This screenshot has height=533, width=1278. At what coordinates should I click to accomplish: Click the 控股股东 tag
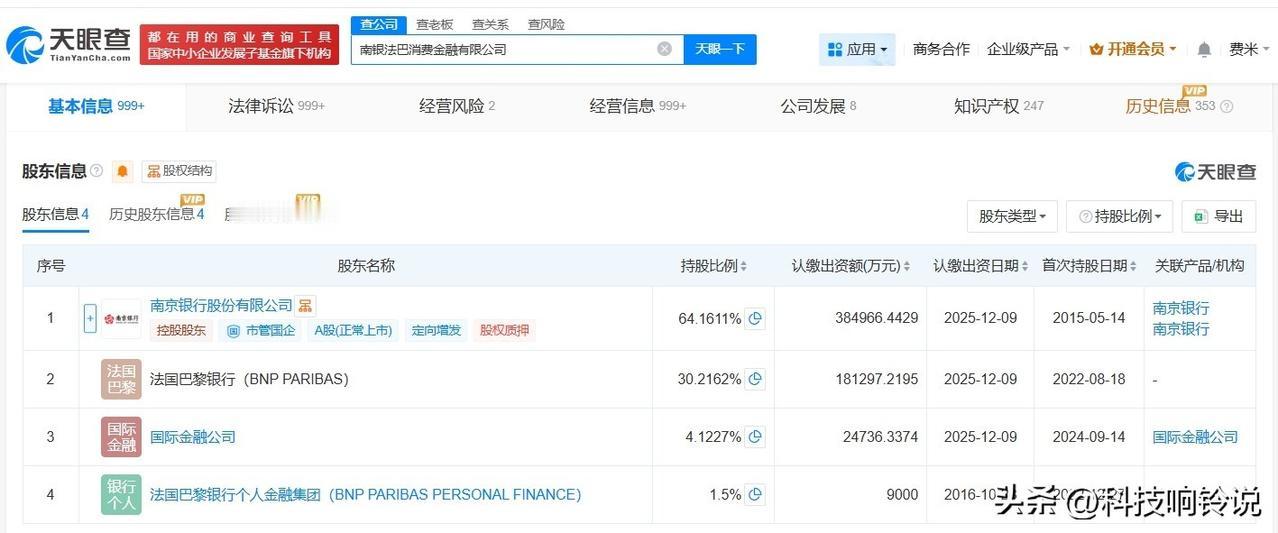pos(181,330)
